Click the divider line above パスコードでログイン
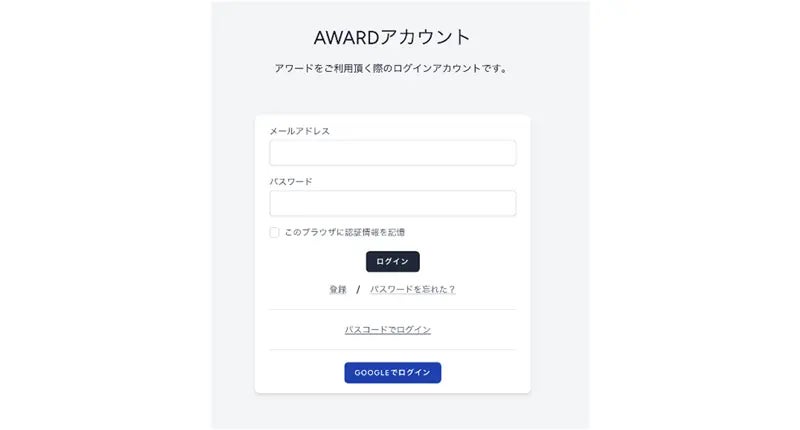 pyautogui.click(x=392, y=310)
